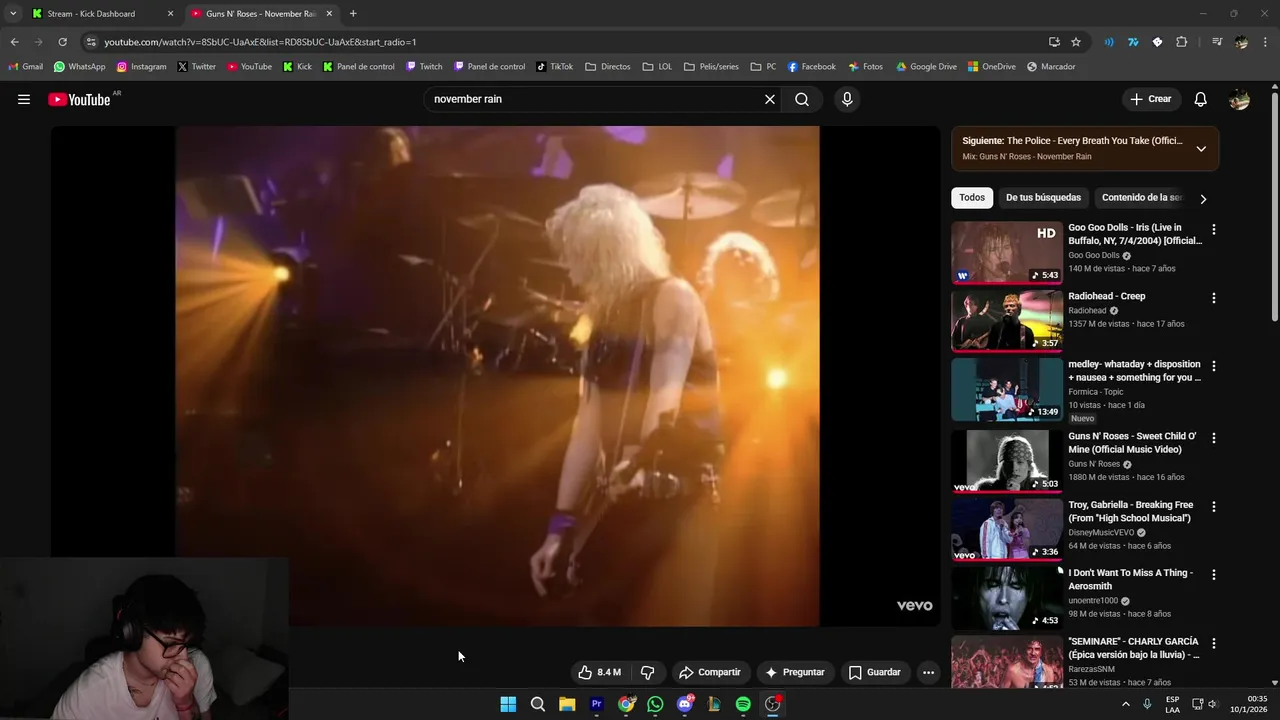Image resolution: width=1280 pixels, height=720 pixels.
Task: Open the Windows Start menu
Action: 508,704
